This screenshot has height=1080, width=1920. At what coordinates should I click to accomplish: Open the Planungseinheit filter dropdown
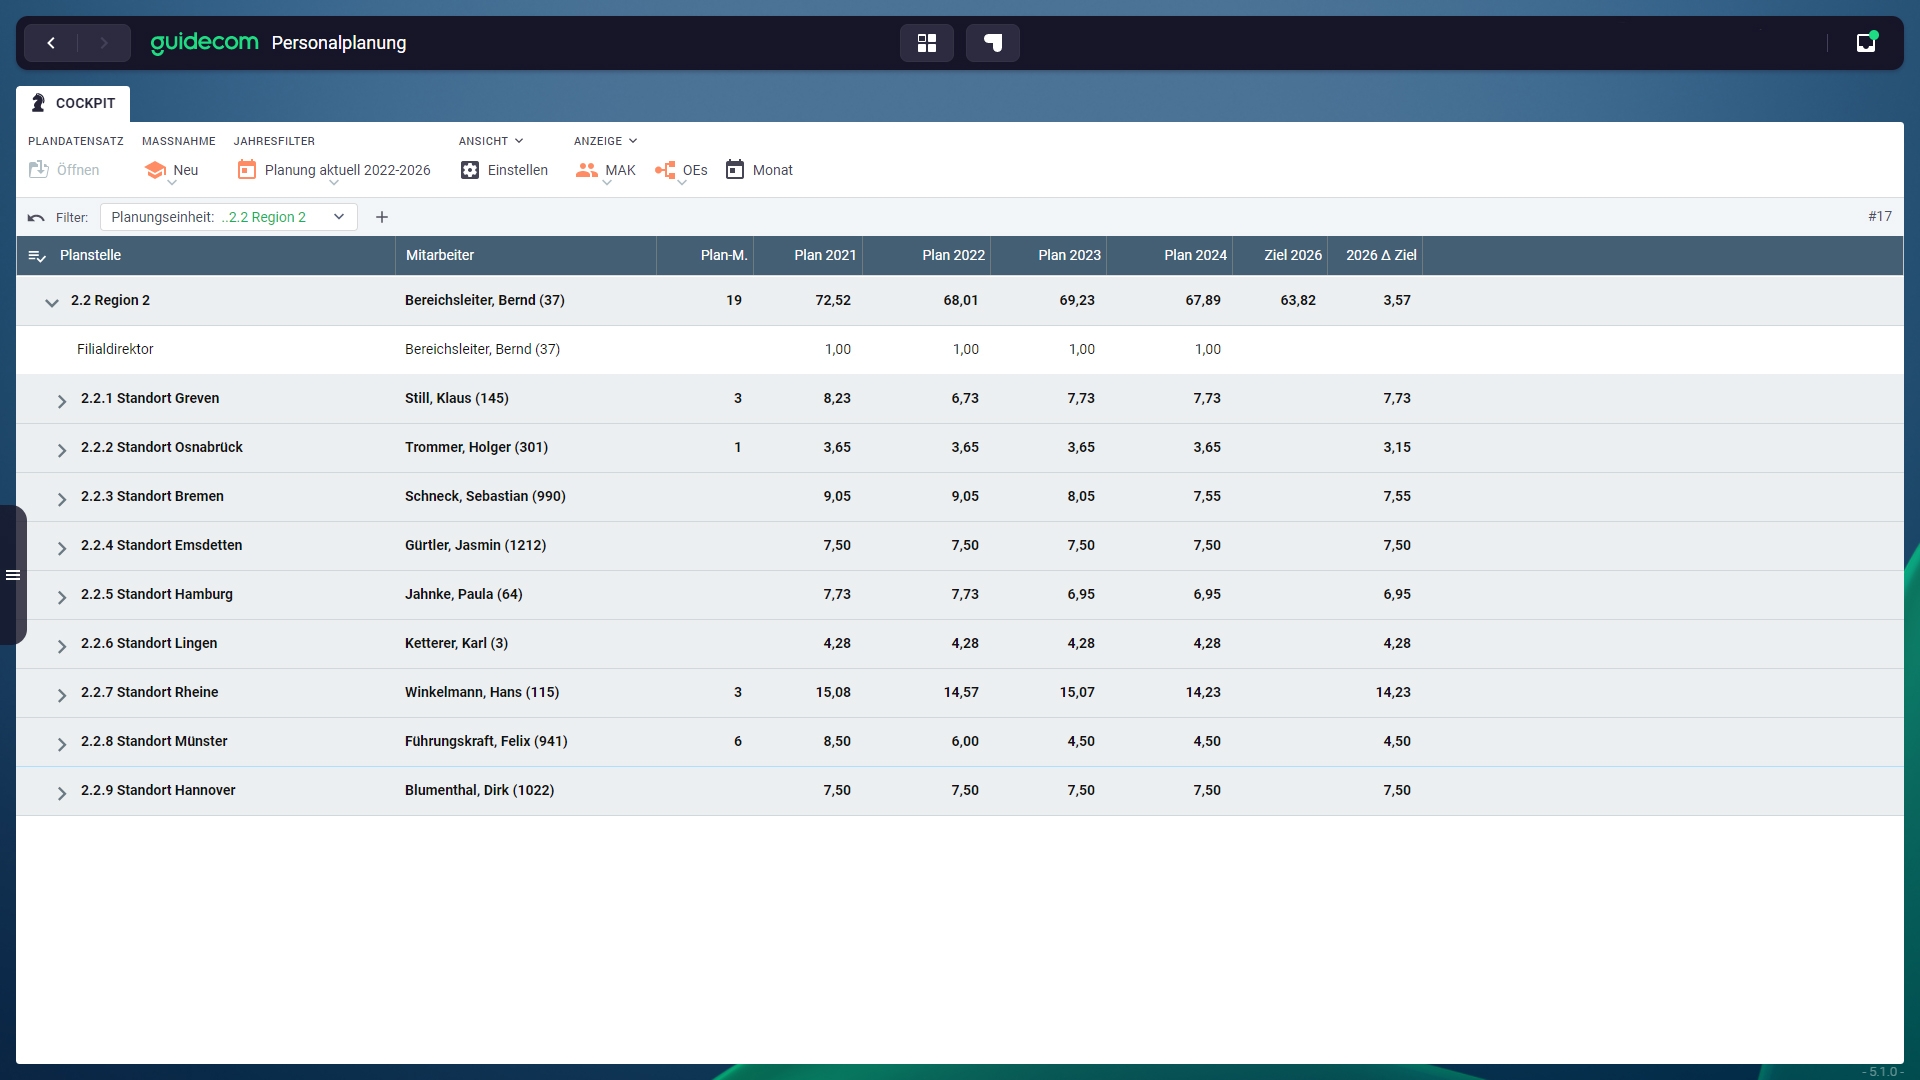[x=338, y=217]
